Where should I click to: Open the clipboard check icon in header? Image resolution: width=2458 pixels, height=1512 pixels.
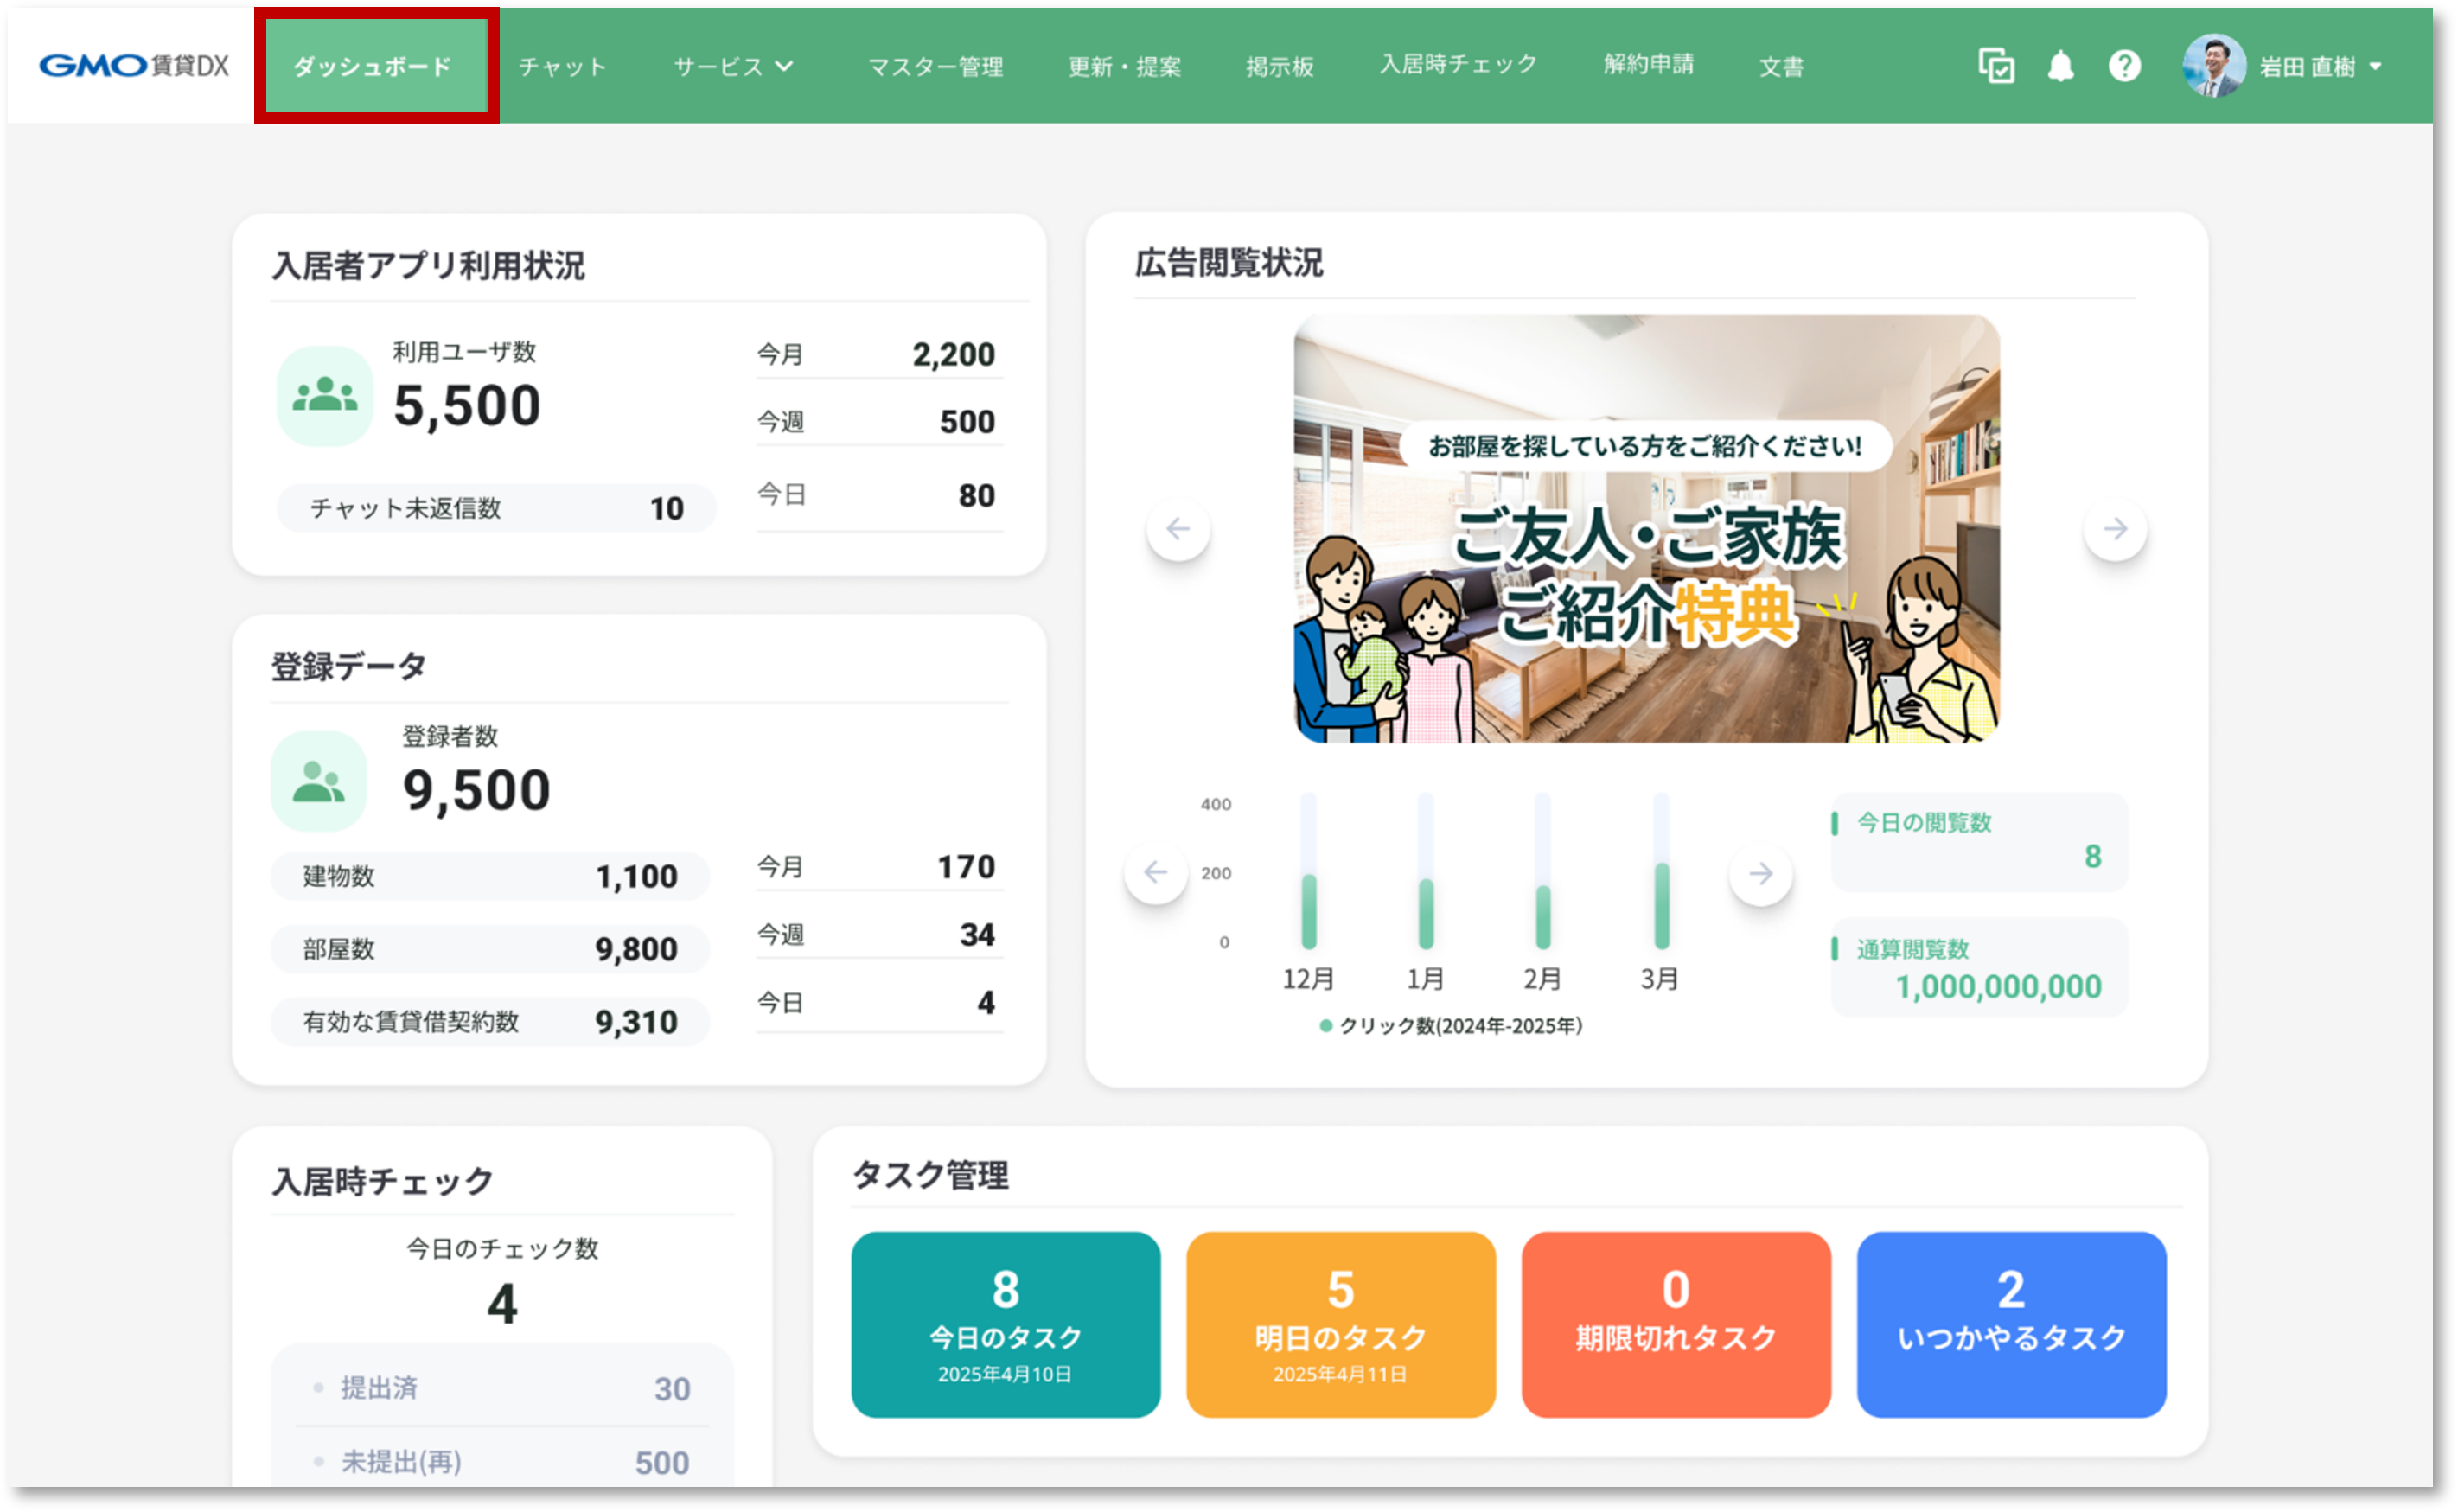point(1997,65)
